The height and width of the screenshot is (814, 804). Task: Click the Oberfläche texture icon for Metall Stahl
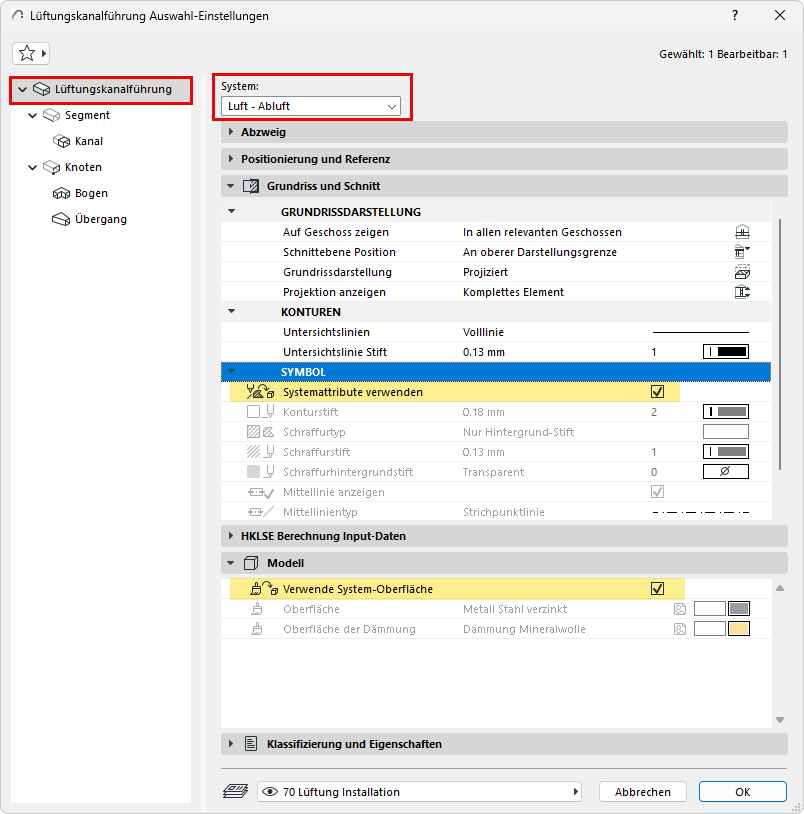tap(680, 608)
